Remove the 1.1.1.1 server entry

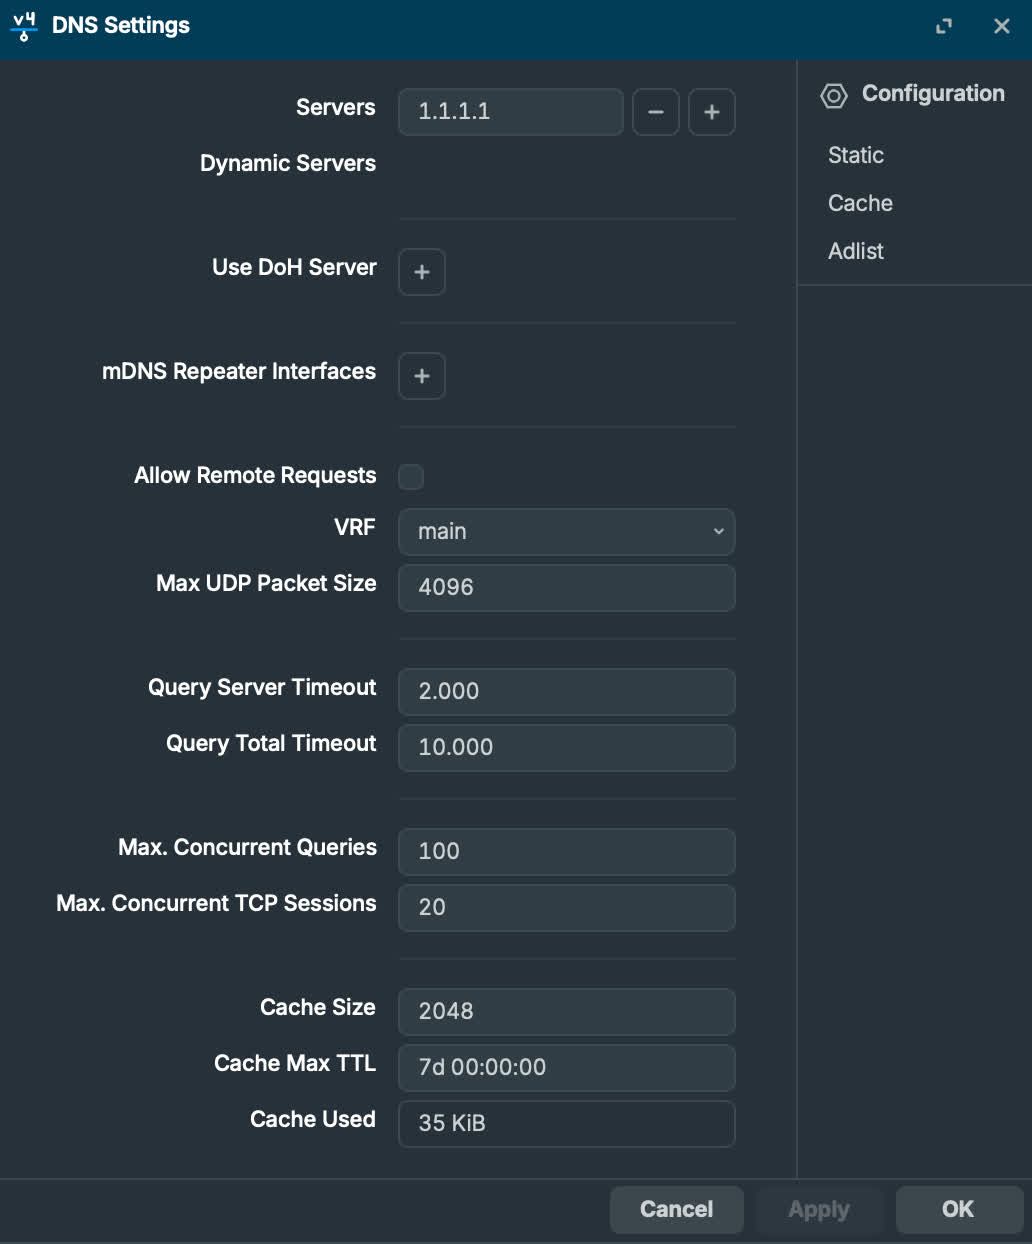[656, 112]
